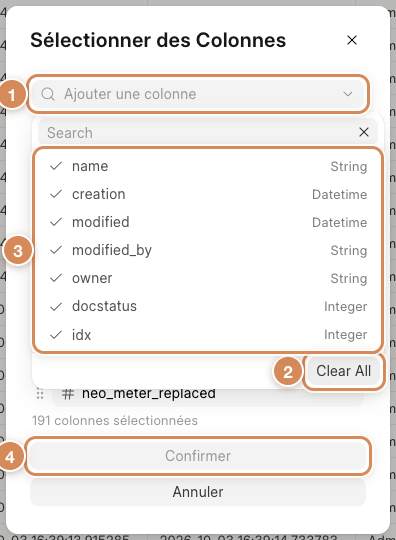396x540 pixels.
Task: Grab the drag handle beside neo_meter_replaced
Action: (40, 394)
